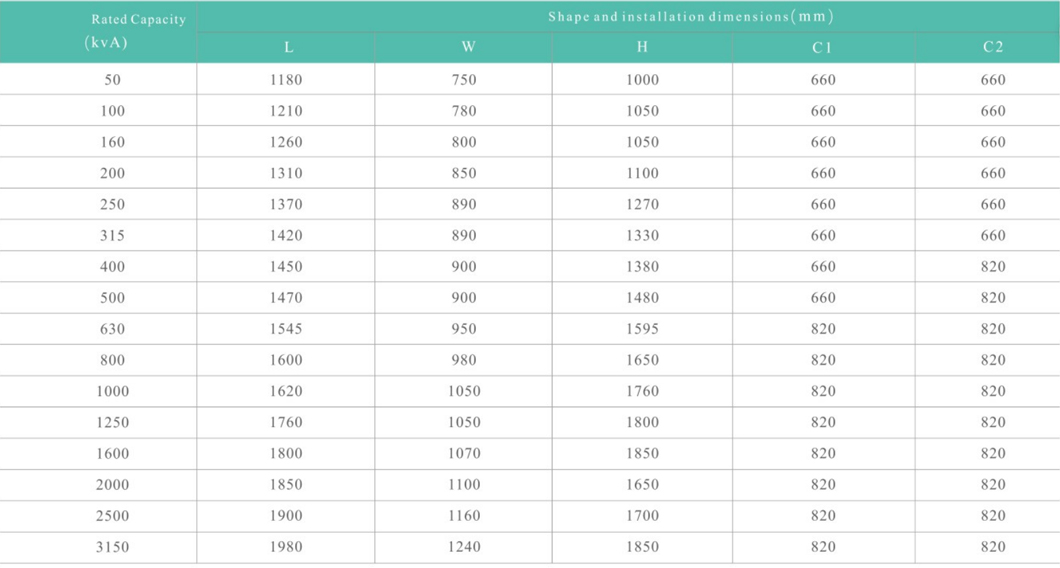
Task: Click the H column header
Action: click(x=642, y=47)
